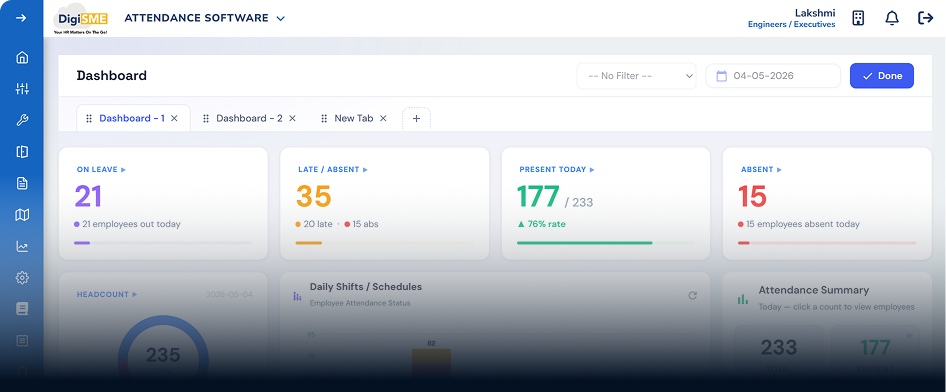Open the door/panel sidebar icon
The width and height of the screenshot is (946, 392).
coord(22,151)
